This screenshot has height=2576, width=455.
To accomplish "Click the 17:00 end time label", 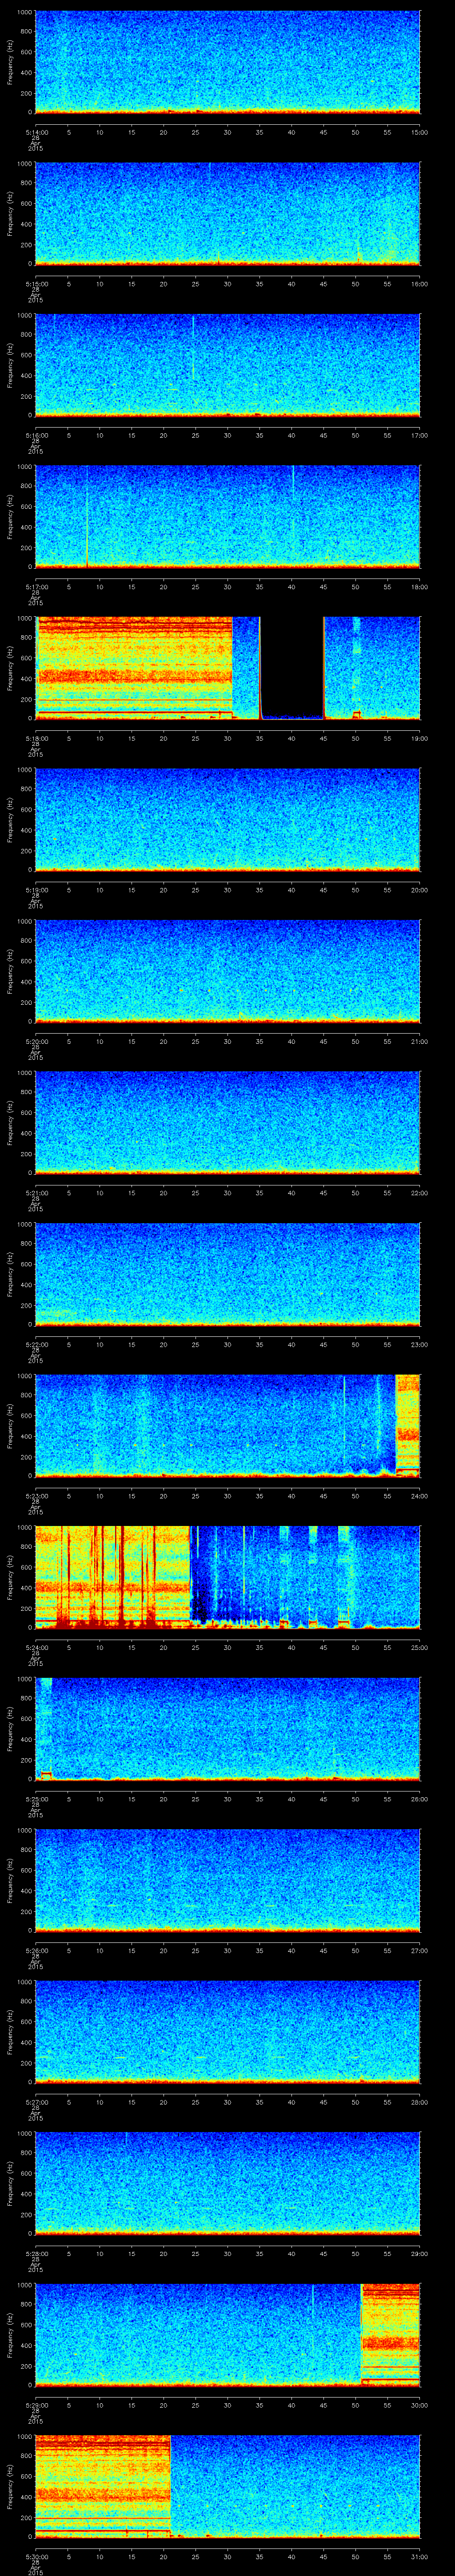I will click(420, 435).
